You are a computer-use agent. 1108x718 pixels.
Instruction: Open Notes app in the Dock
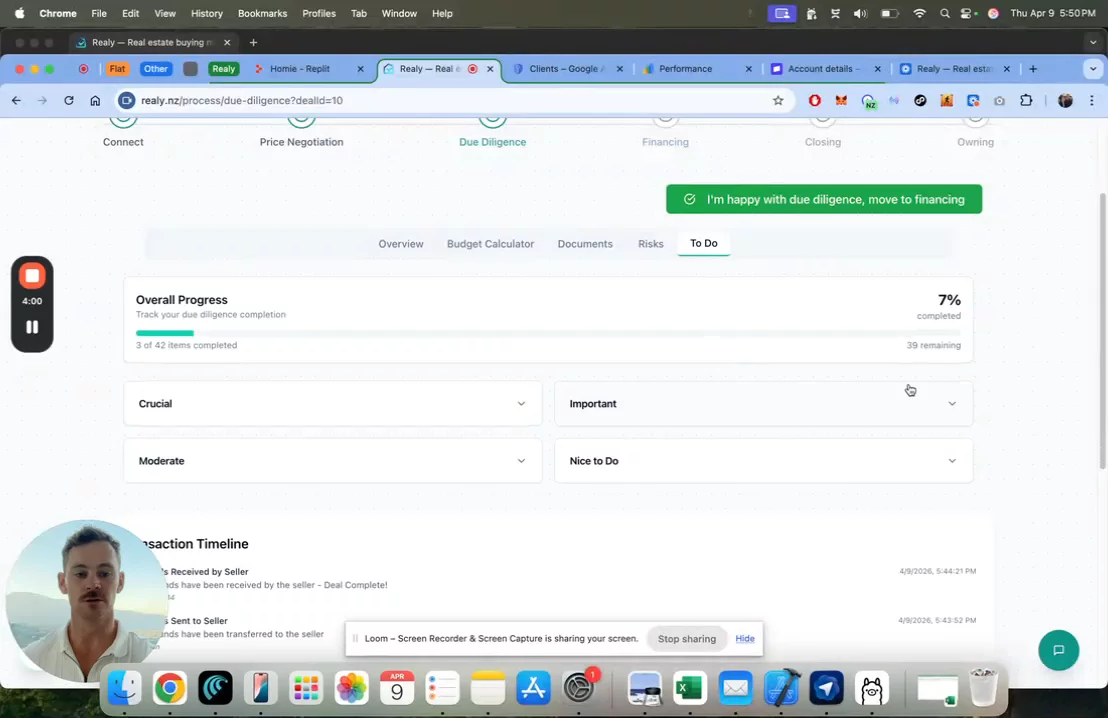click(488, 688)
